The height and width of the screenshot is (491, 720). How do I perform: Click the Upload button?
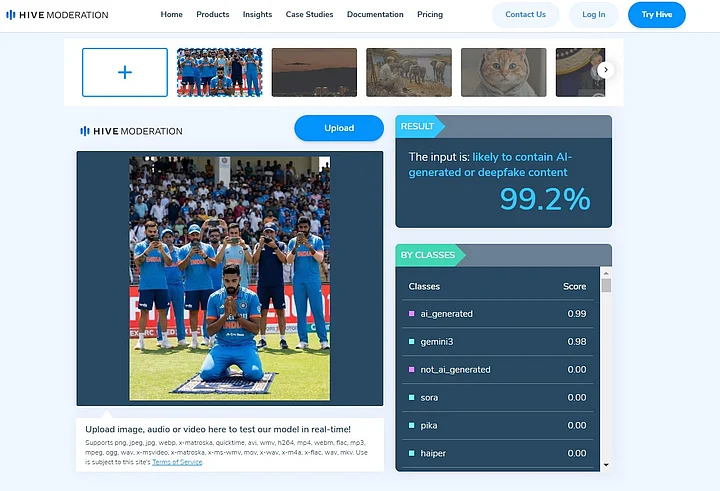pyautogui.click(x=339, y=128)
